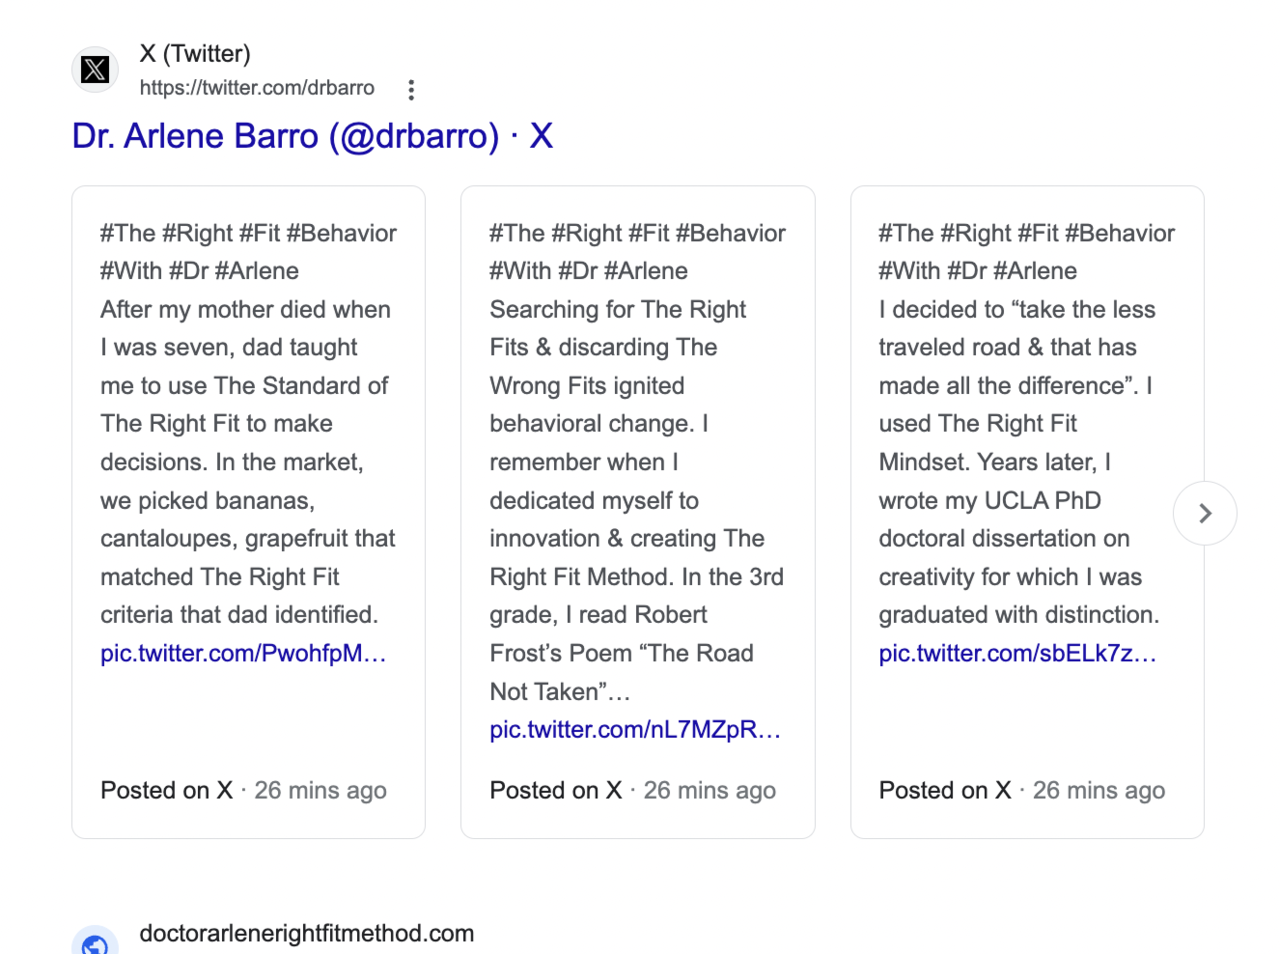The image size is (1280, 954).
Task: Click the next arrow on tweet carousel
Action: (x=1205, y=513)
